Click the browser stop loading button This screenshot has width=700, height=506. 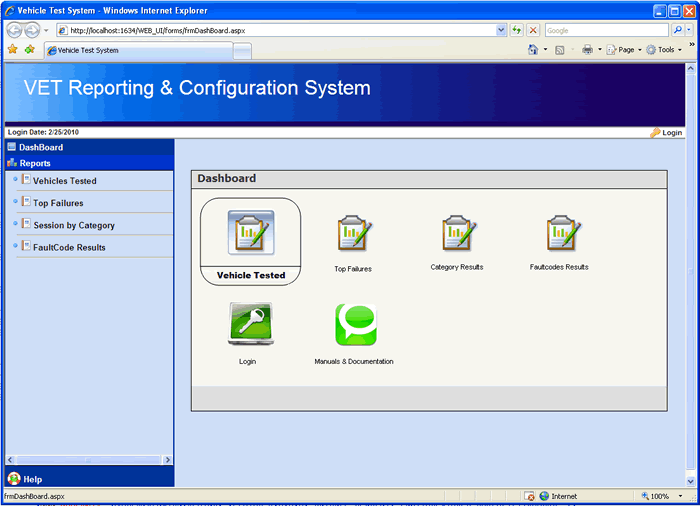pyautogui.click(x=533, y=31)
